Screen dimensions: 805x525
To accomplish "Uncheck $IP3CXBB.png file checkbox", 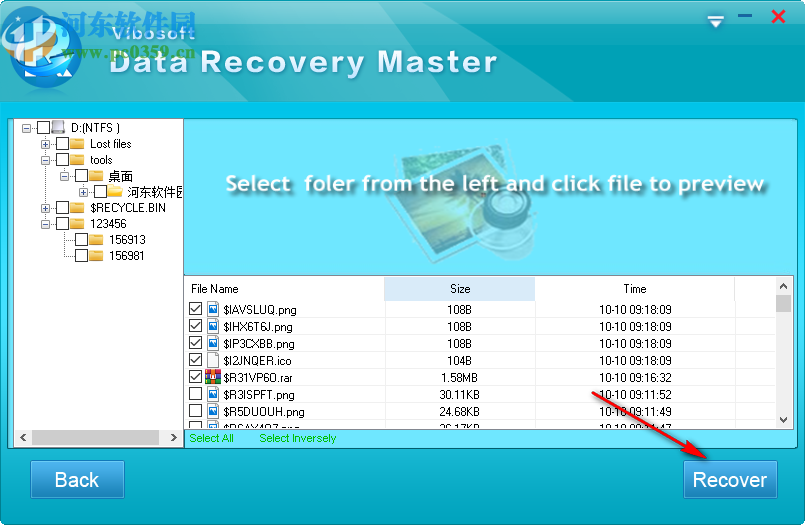I will point(195,343).
